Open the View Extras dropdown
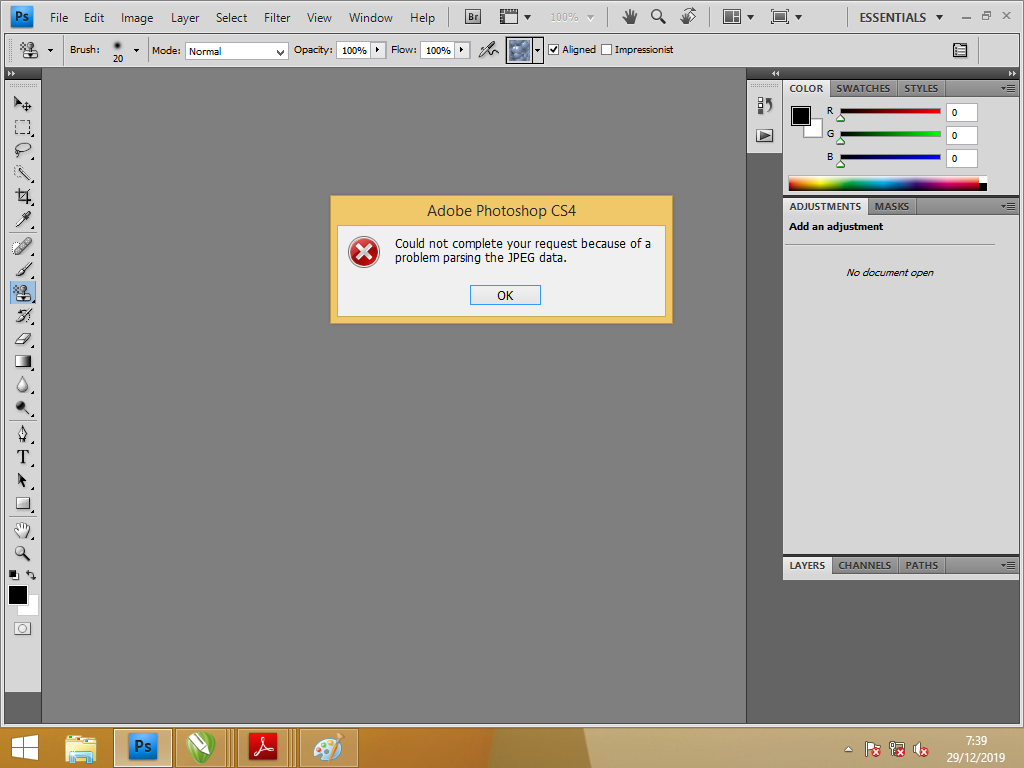 coord(515,17)
